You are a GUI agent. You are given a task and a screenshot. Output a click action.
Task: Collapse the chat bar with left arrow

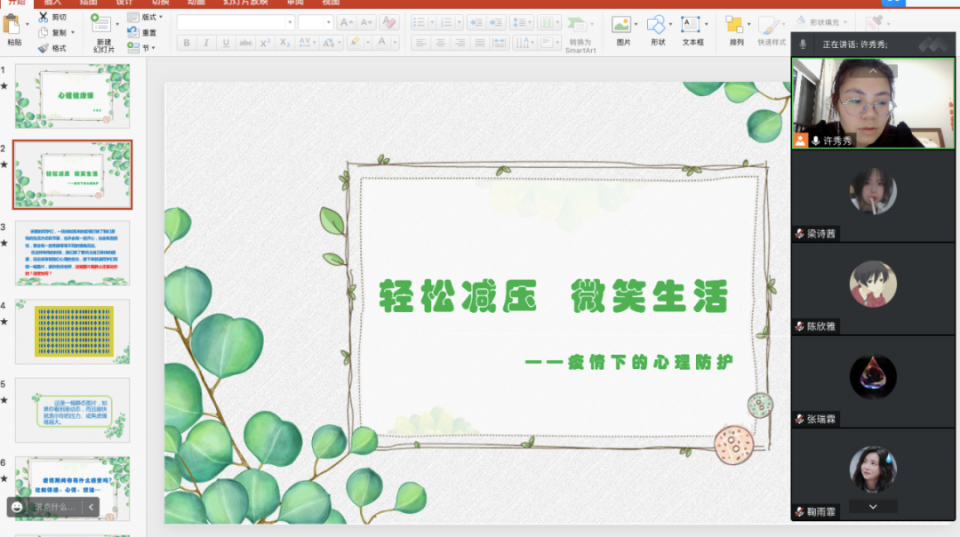pos(90,507)
